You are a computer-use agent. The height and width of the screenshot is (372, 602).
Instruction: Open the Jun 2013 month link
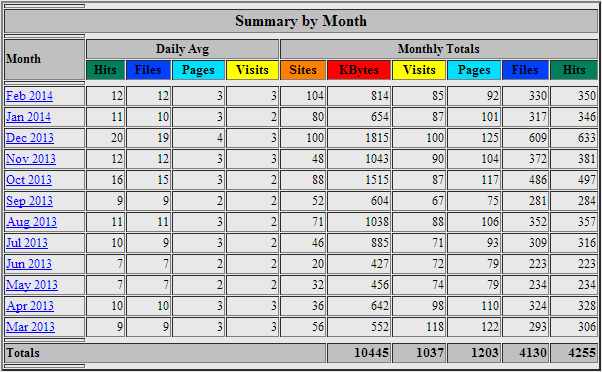click(x=29, y=264)
